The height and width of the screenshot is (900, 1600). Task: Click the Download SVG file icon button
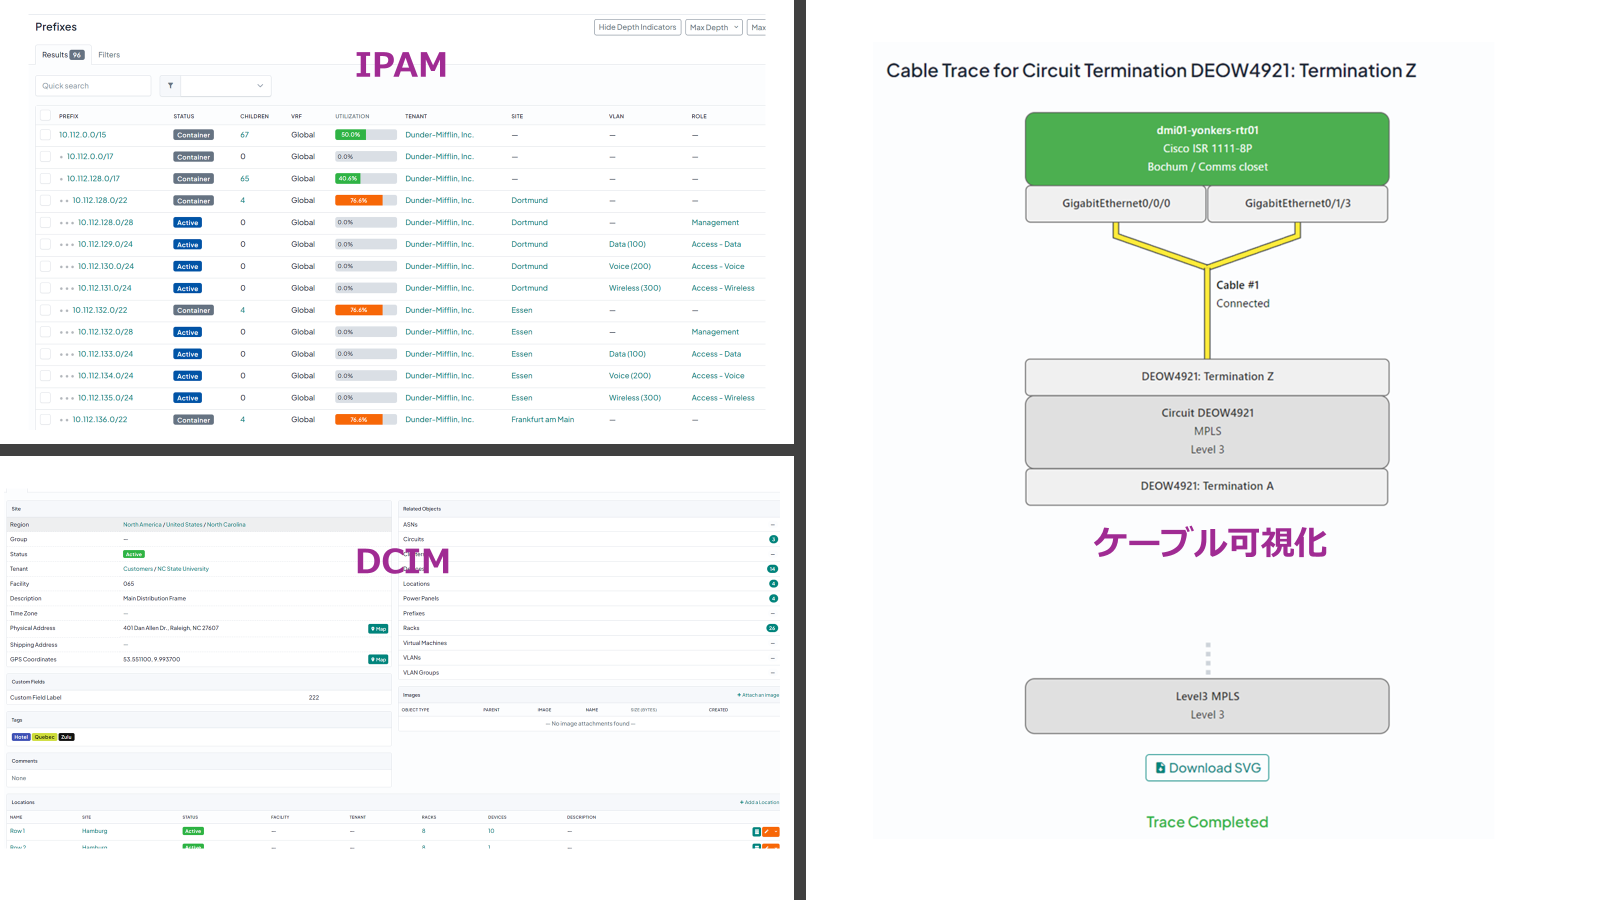click(1207, 768)
